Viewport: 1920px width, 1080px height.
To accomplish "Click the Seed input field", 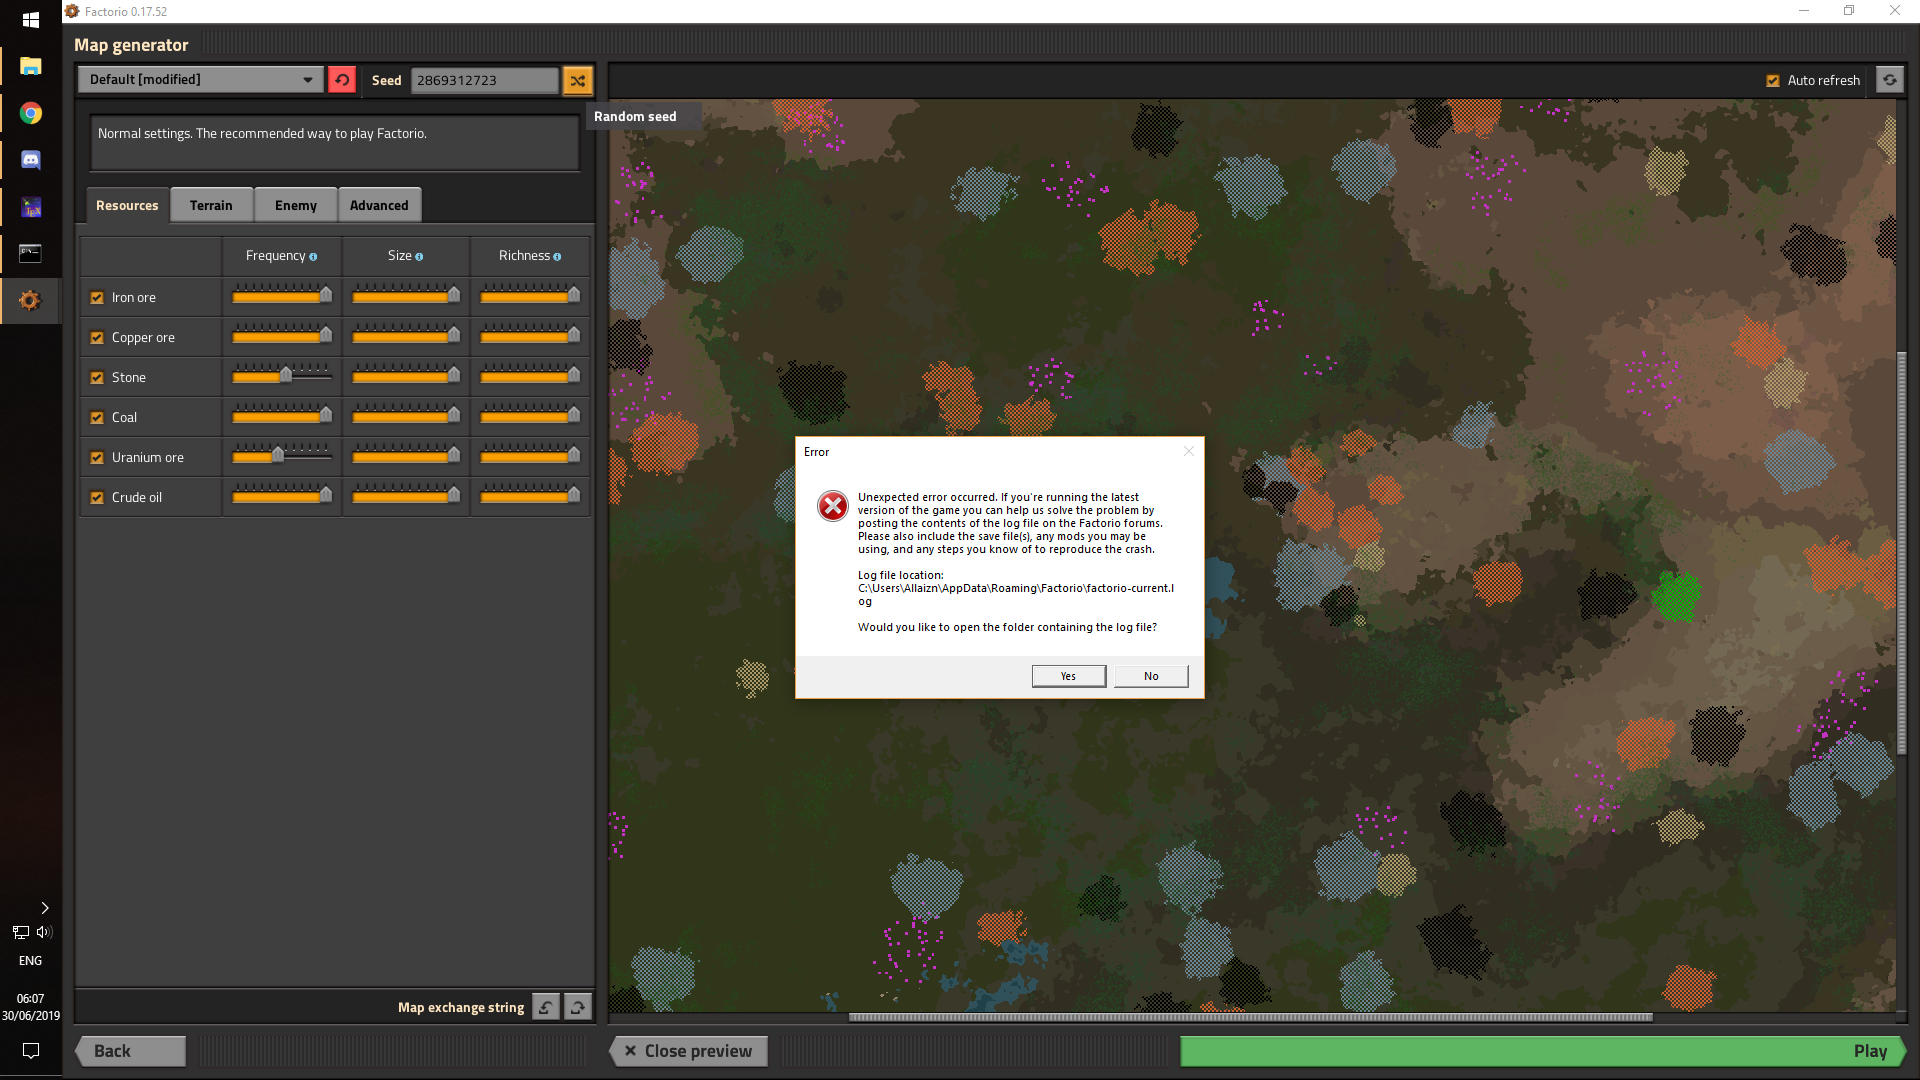I will [485, 80].
